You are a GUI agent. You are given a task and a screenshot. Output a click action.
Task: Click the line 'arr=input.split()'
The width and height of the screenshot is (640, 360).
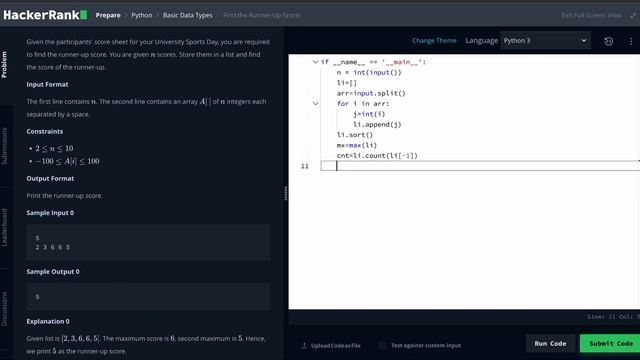click(371, 93)
